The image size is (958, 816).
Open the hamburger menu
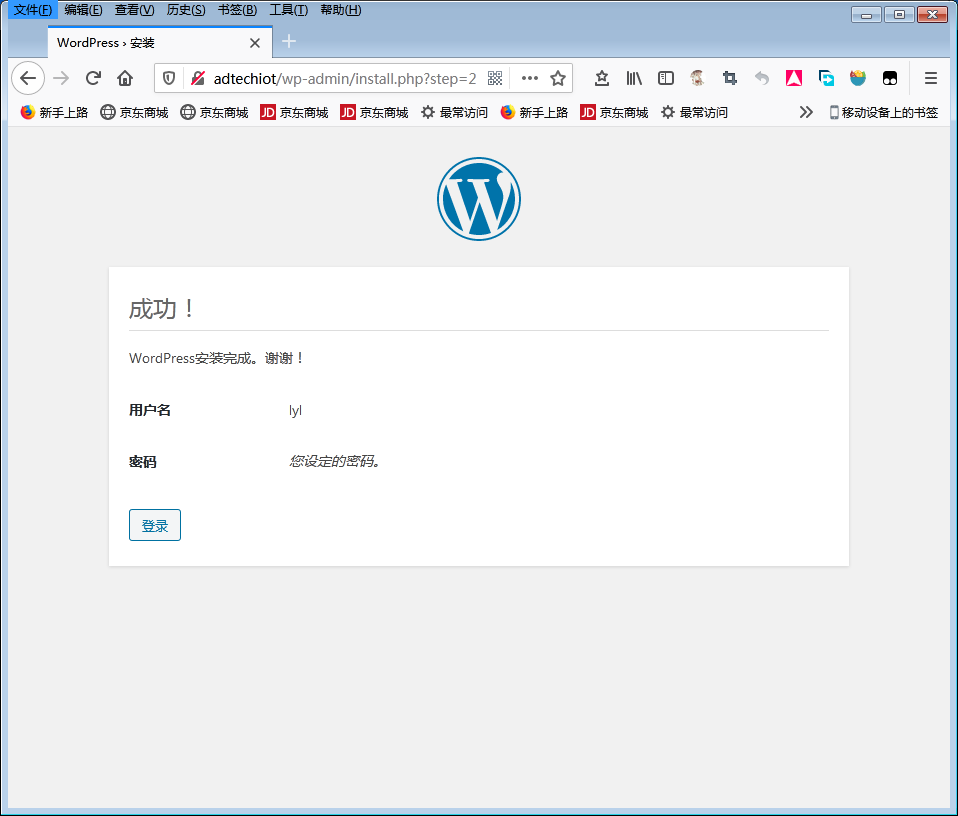coord(930,77)
